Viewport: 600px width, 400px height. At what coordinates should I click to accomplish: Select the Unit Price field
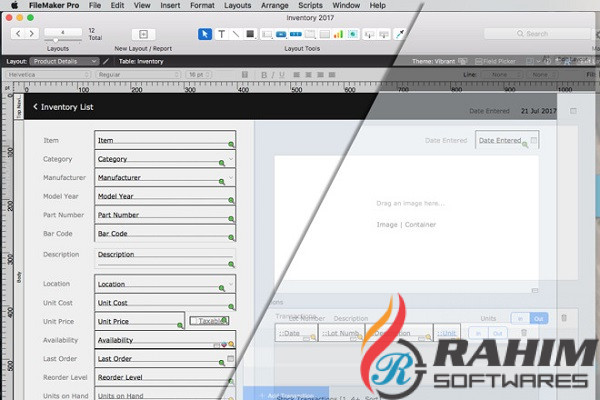(140, 321)
